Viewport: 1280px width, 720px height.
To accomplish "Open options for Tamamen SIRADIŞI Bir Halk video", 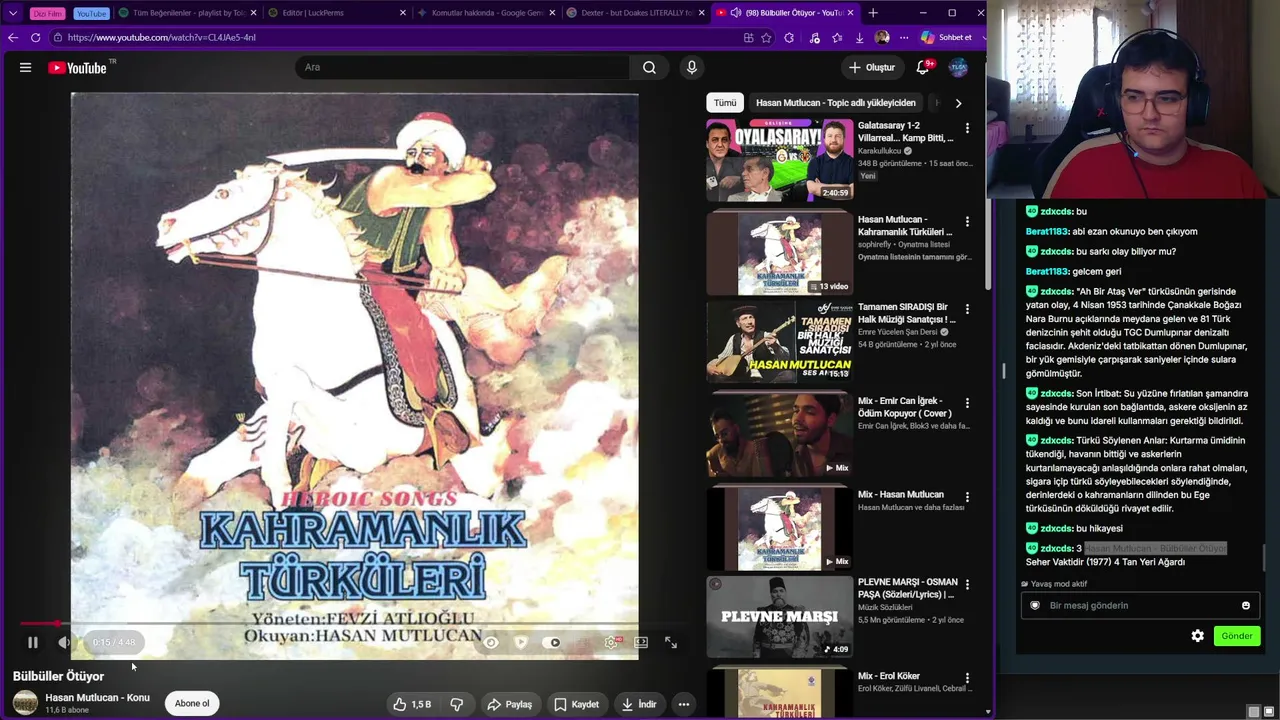I will 967,309.
